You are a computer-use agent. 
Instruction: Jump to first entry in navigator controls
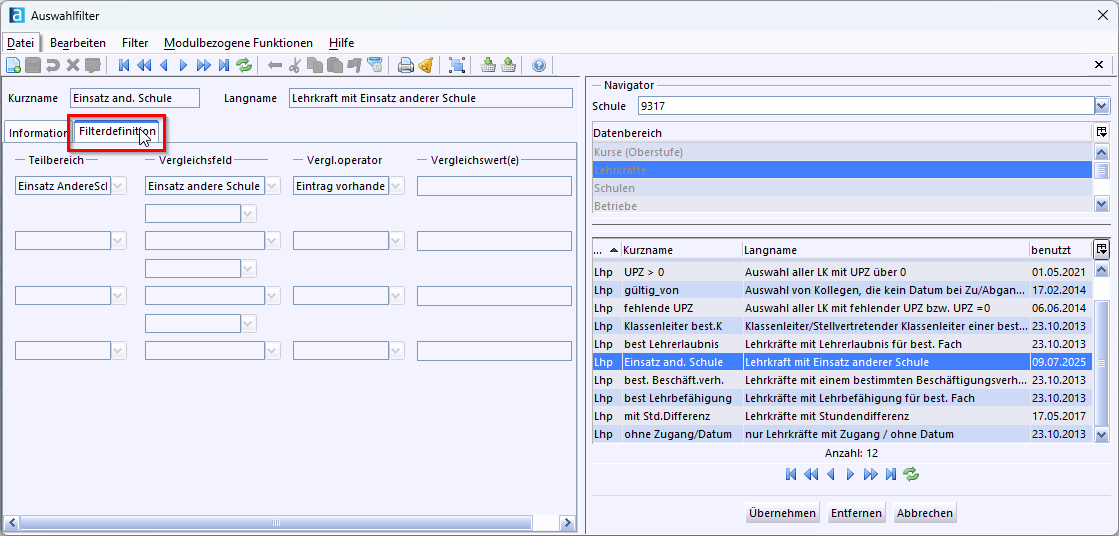pos(791,473)
